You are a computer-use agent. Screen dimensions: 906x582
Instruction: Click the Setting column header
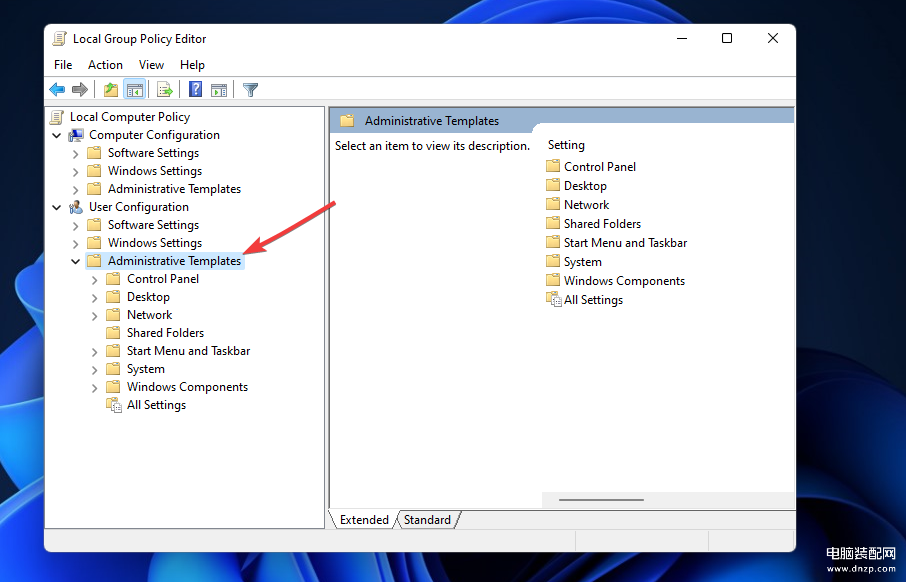[566, 145]
